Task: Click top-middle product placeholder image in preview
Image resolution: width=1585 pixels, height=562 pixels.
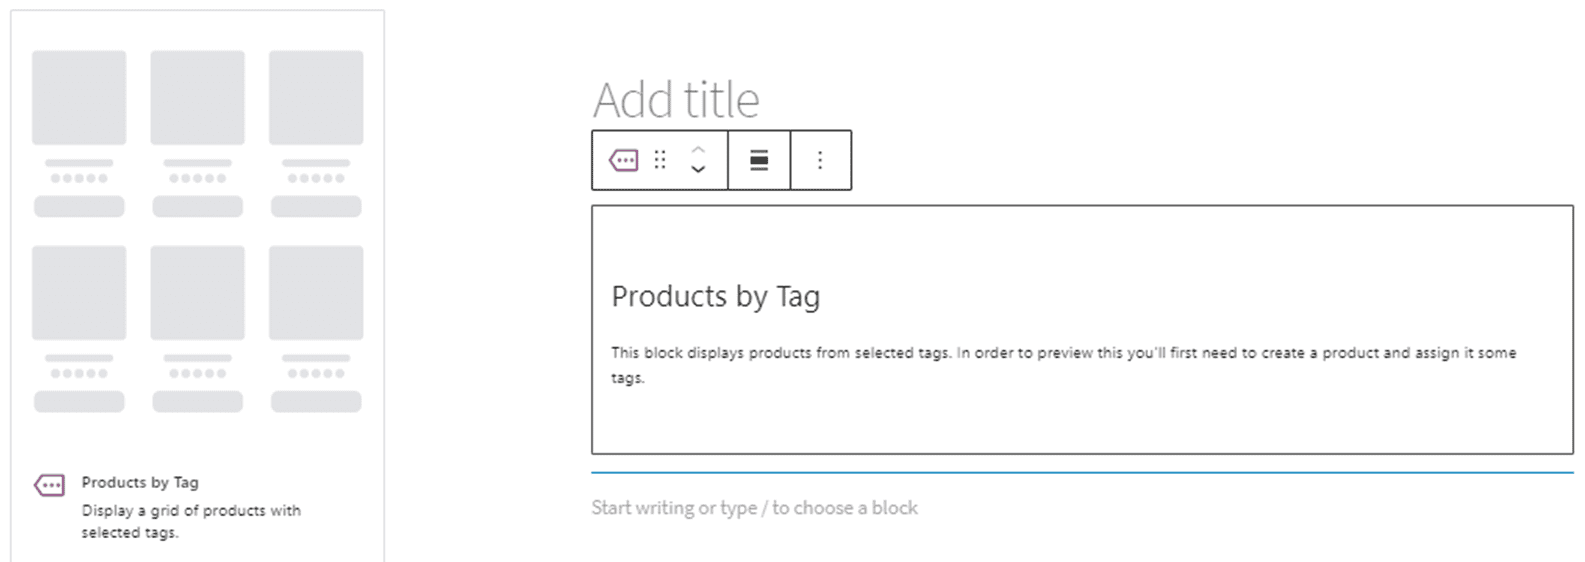Action: pyautogui.click(x=197, y=98)
